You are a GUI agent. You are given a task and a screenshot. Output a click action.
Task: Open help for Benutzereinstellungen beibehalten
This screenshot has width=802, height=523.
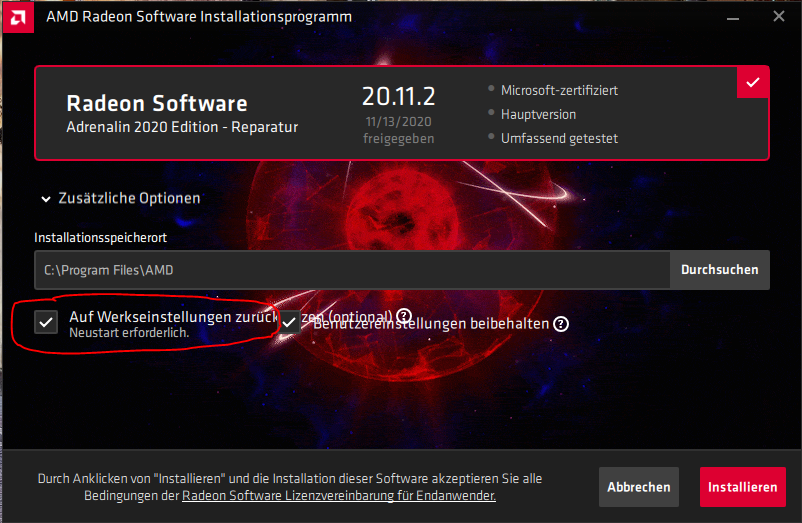(561, 324)
